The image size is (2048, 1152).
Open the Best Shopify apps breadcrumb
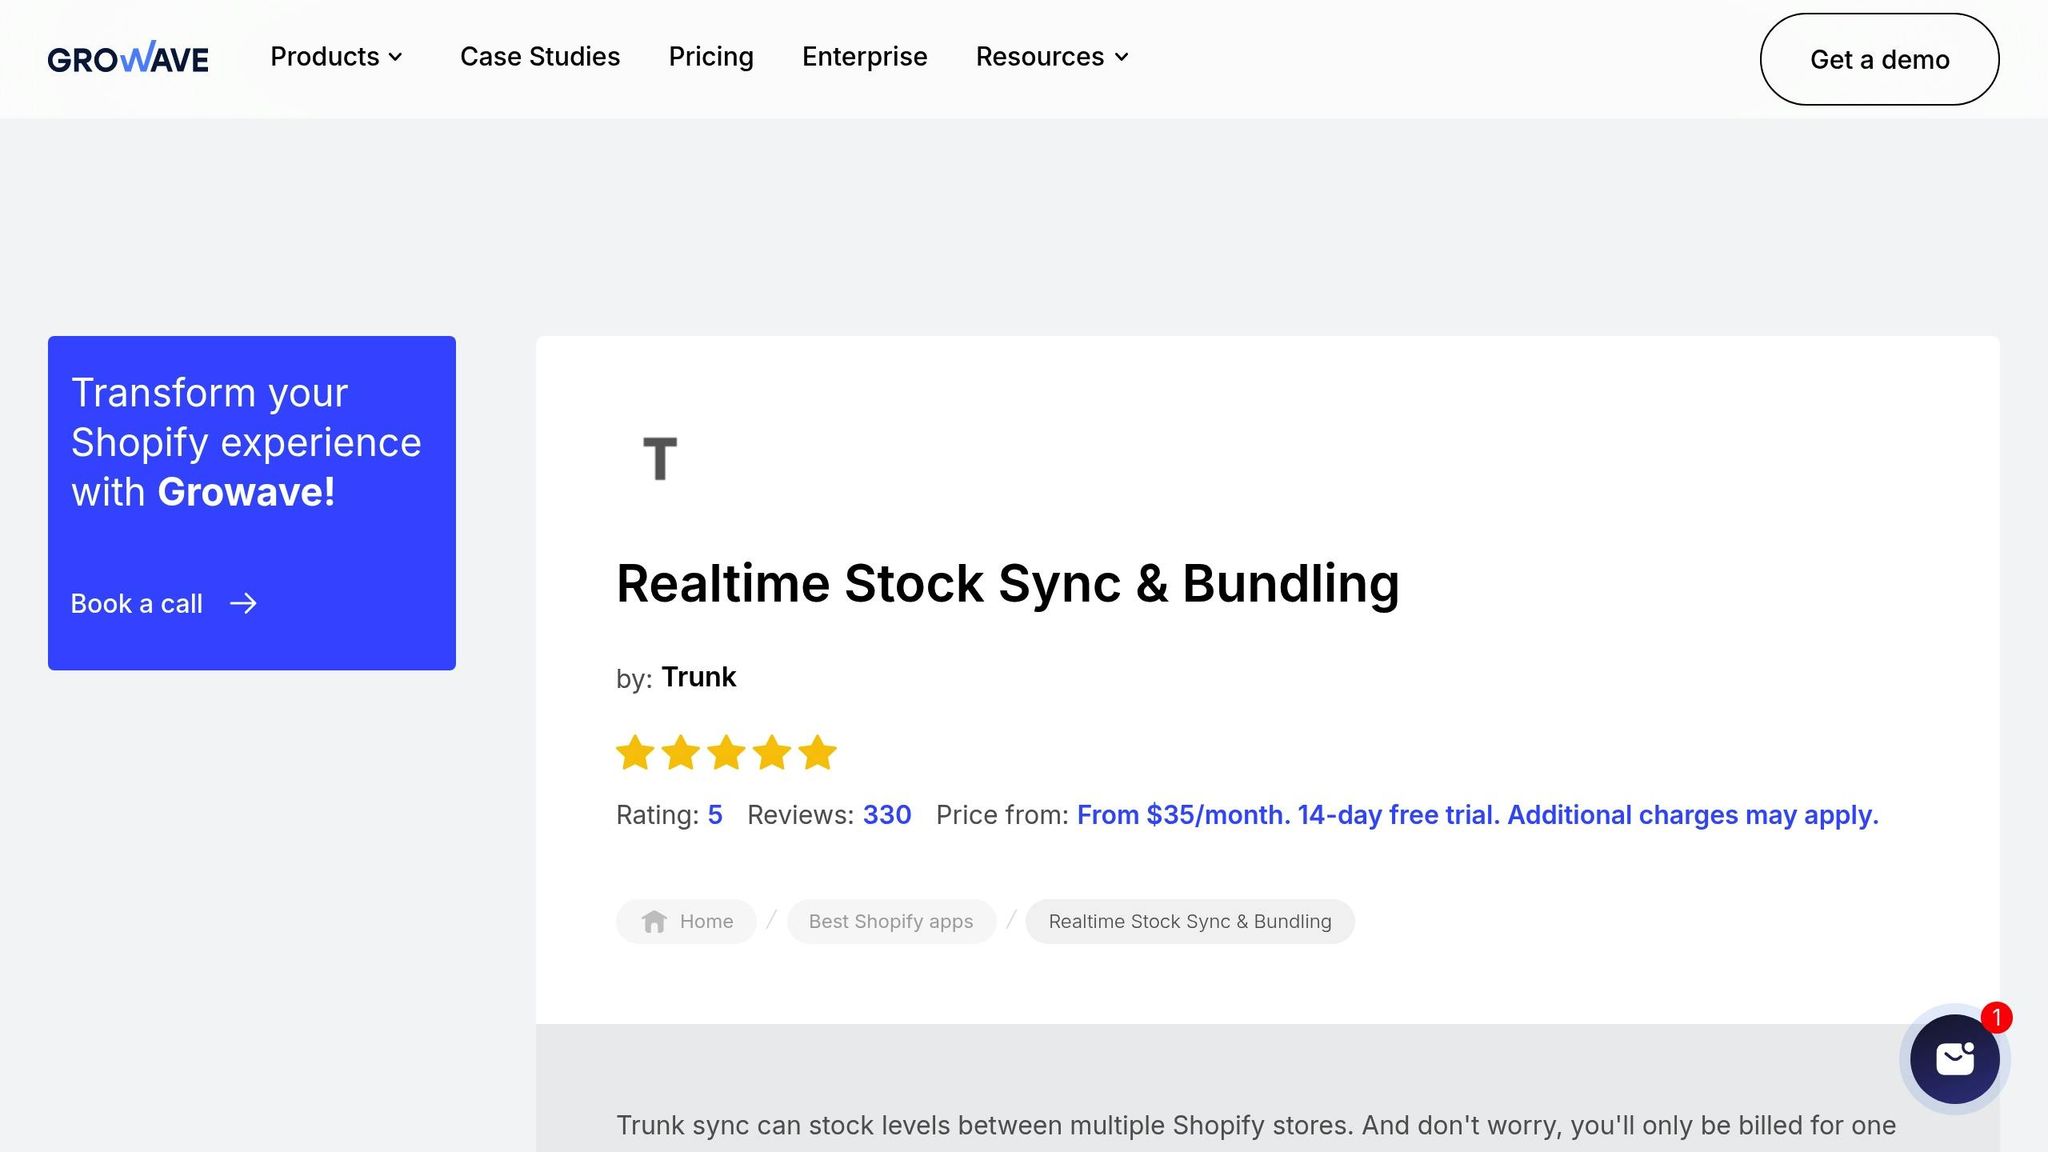pos(891,922)
